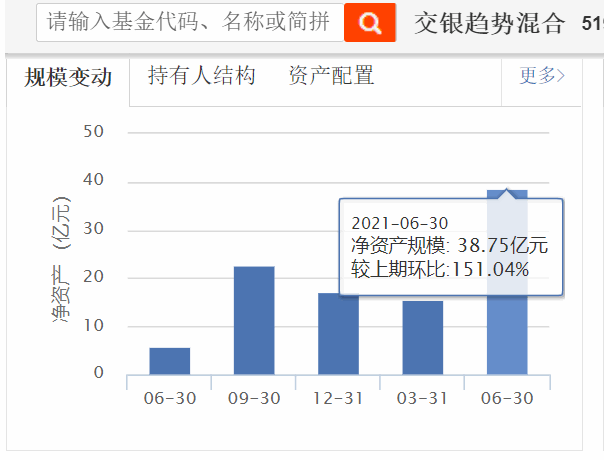Click the 09-30 x-axis label

coord(254,398)
